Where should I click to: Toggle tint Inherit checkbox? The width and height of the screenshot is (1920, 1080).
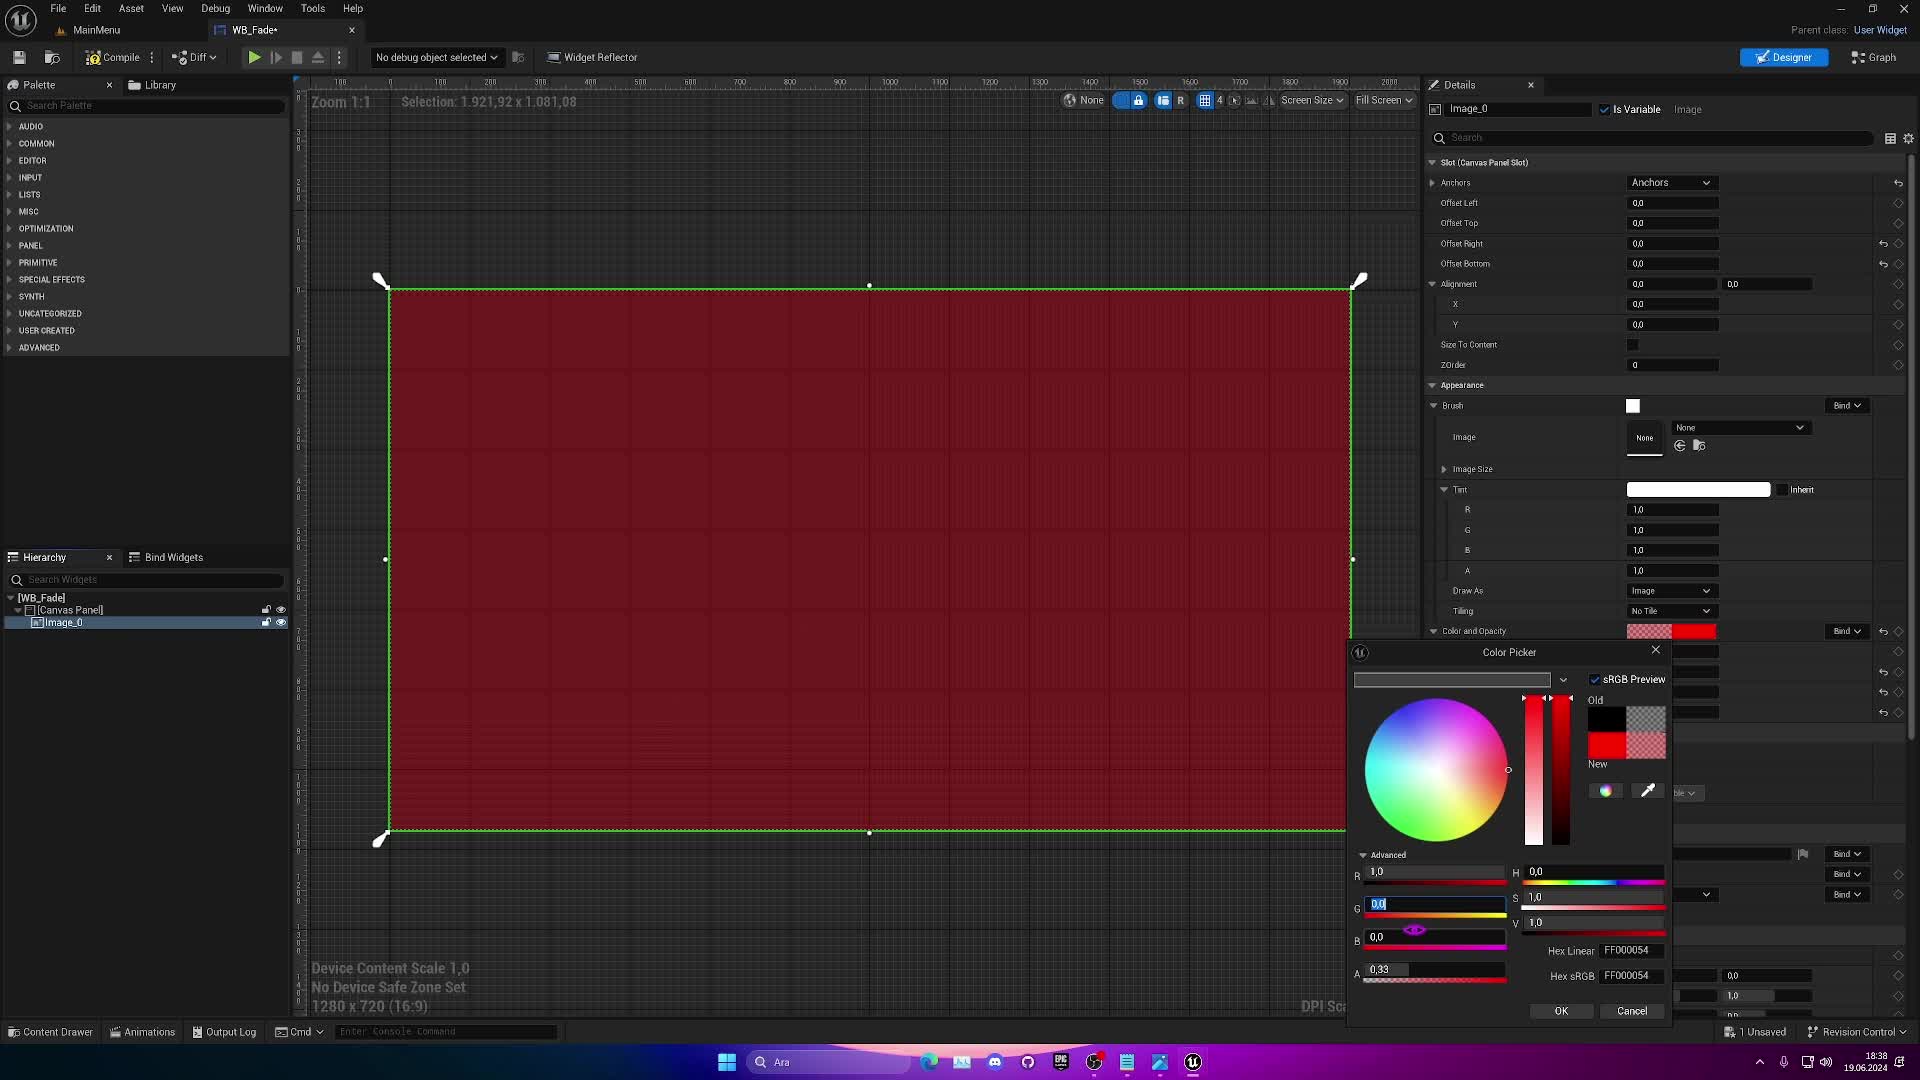tap(1782, 490)
